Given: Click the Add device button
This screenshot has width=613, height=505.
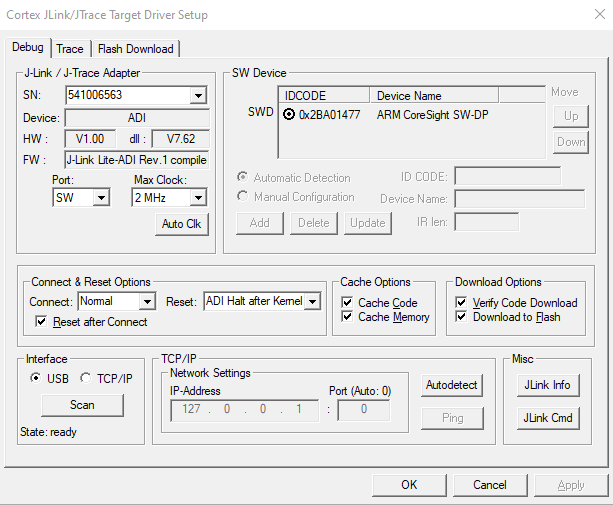Looking at the screenshot, I should 260,223.
